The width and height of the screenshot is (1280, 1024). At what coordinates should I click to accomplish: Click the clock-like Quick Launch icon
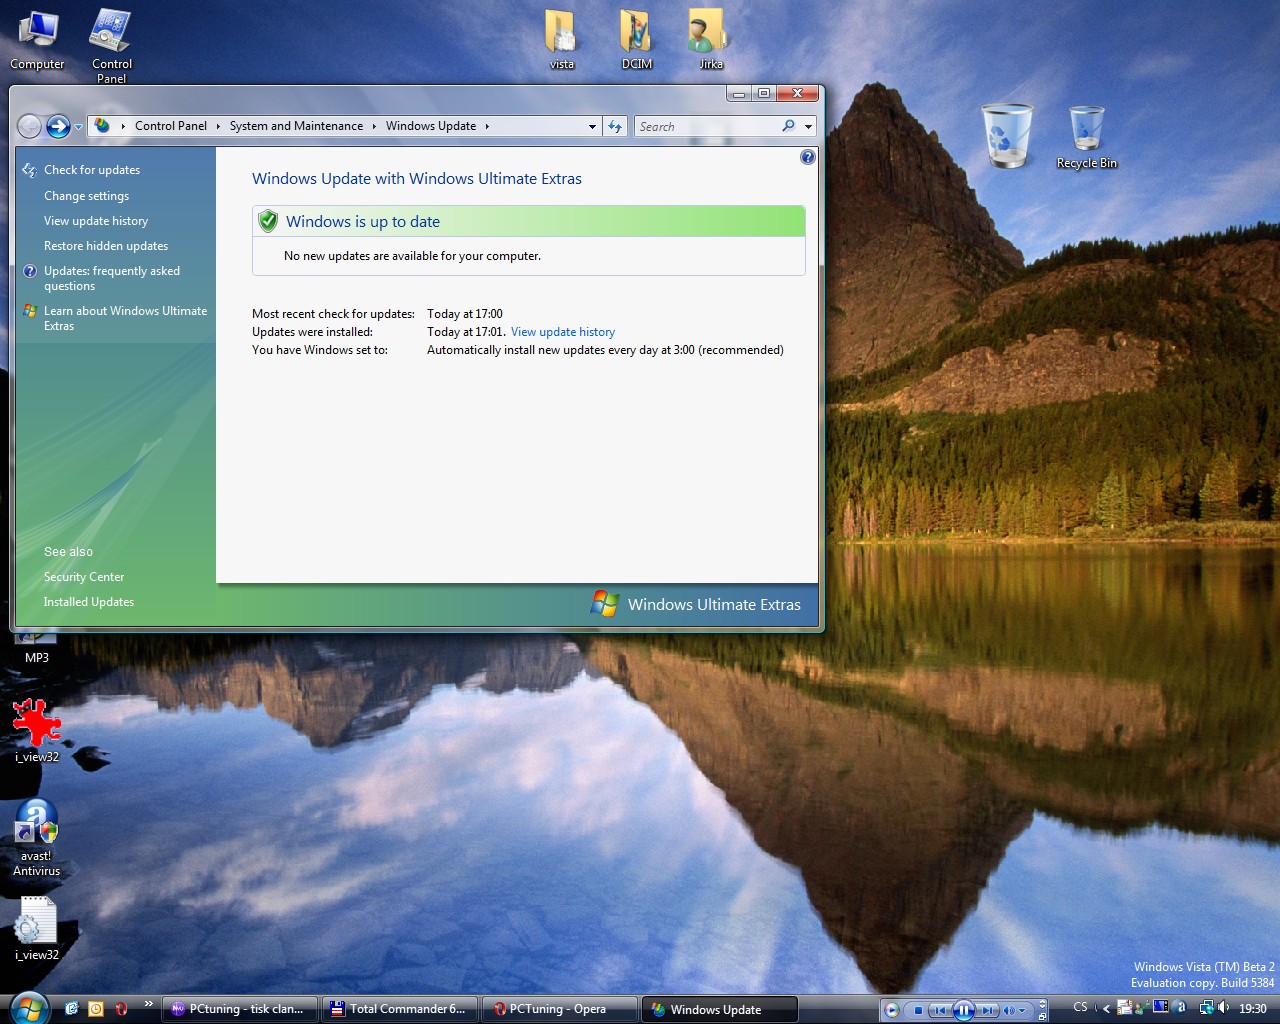96,1009
